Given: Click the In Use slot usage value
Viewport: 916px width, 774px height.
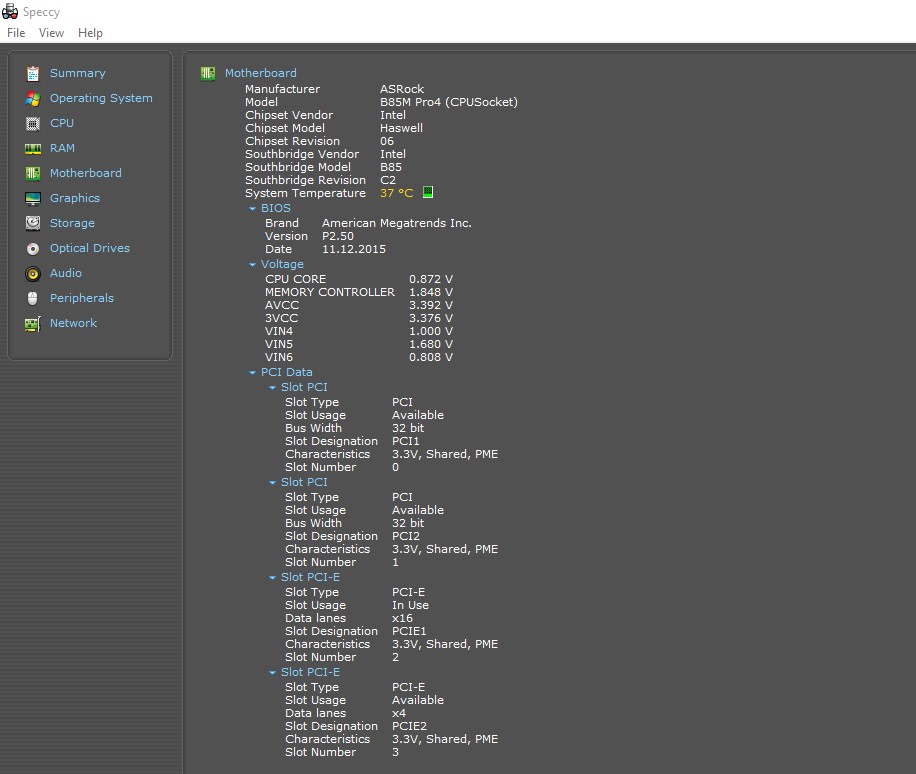Looking at the screenshot, I should (410, 605).
